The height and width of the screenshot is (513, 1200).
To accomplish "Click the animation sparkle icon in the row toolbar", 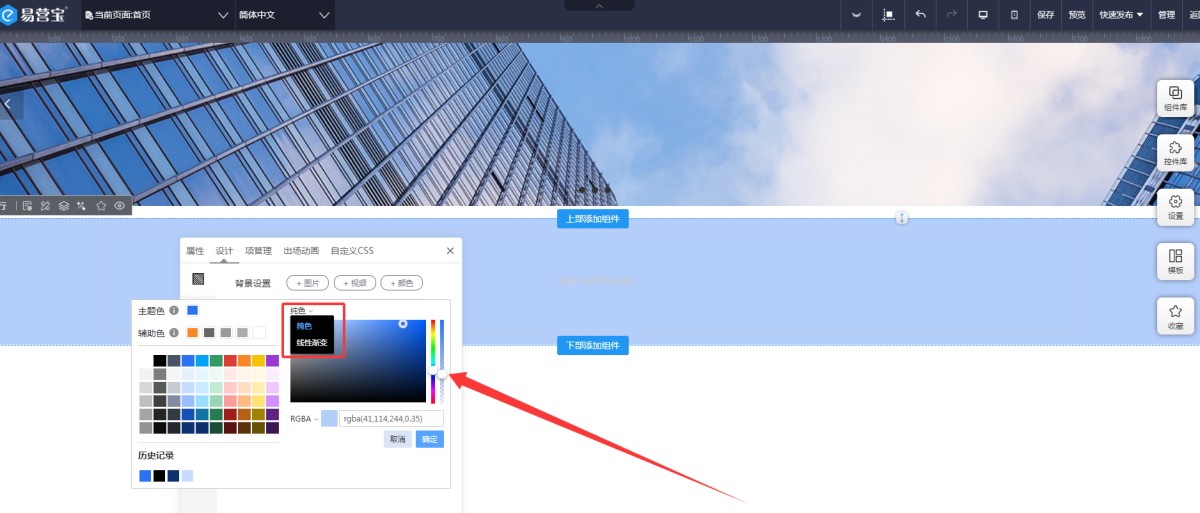I will (x=81, y=206).
